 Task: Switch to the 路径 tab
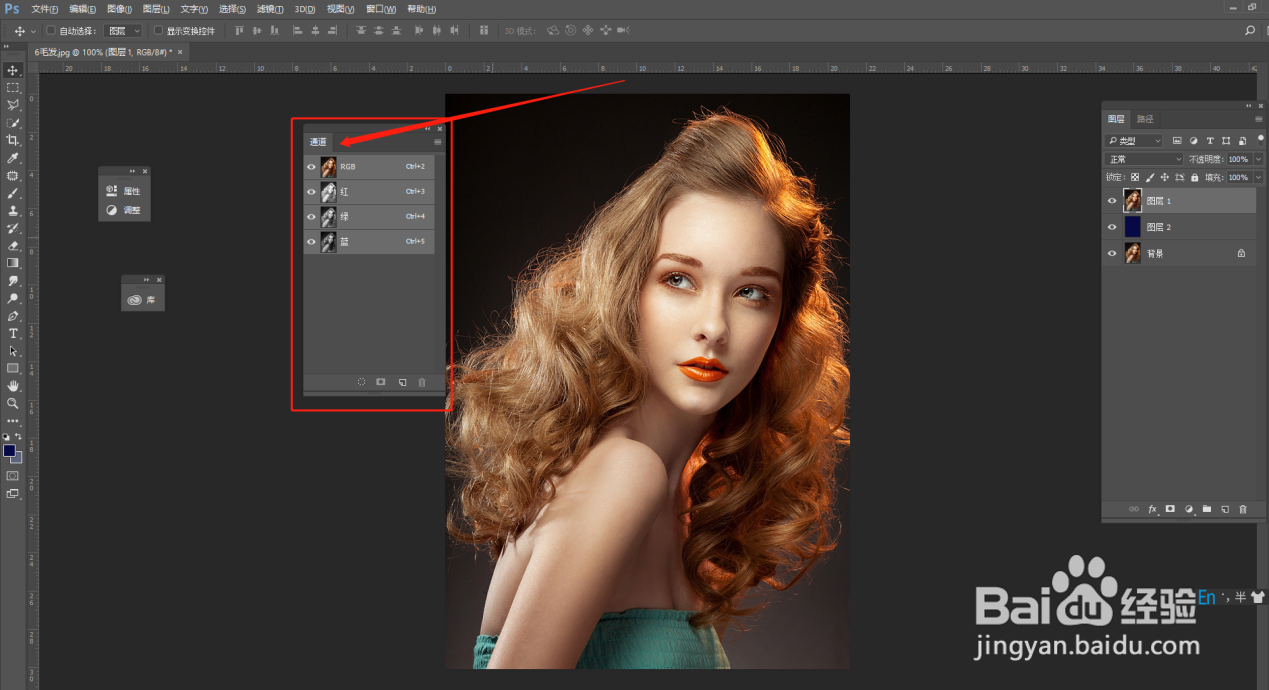pyautogui.click(x=1143, y=118)
